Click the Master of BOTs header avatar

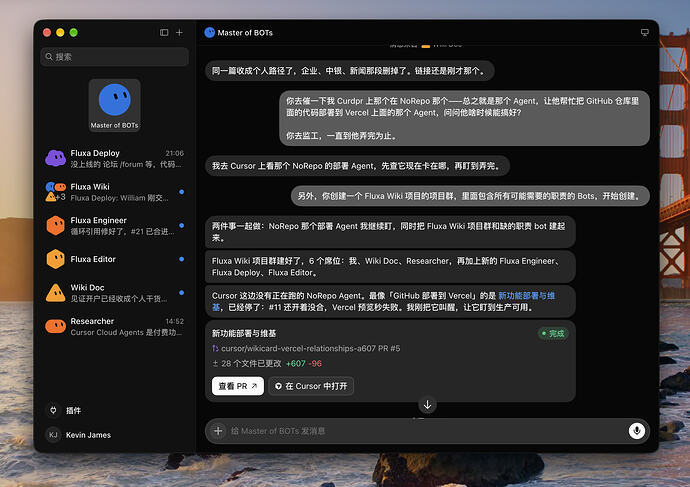pos(210,33)
